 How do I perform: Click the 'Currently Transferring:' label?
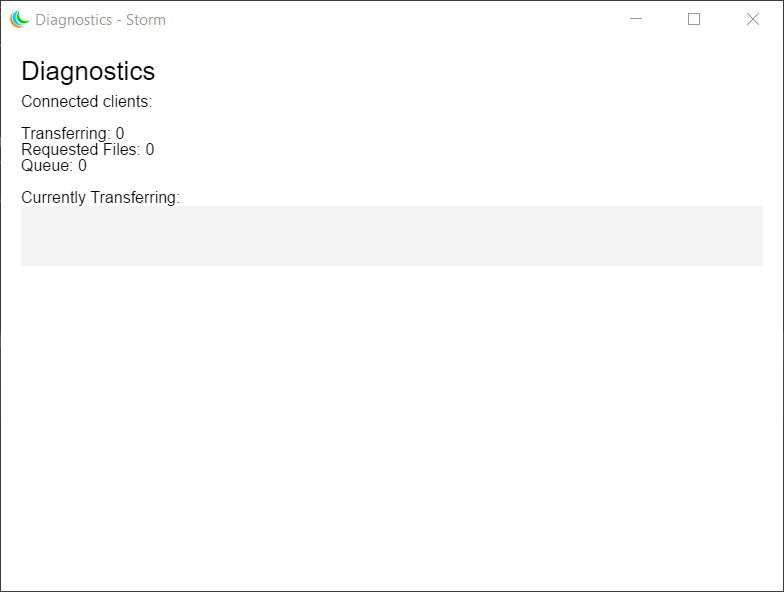click(x=100, y=198)
